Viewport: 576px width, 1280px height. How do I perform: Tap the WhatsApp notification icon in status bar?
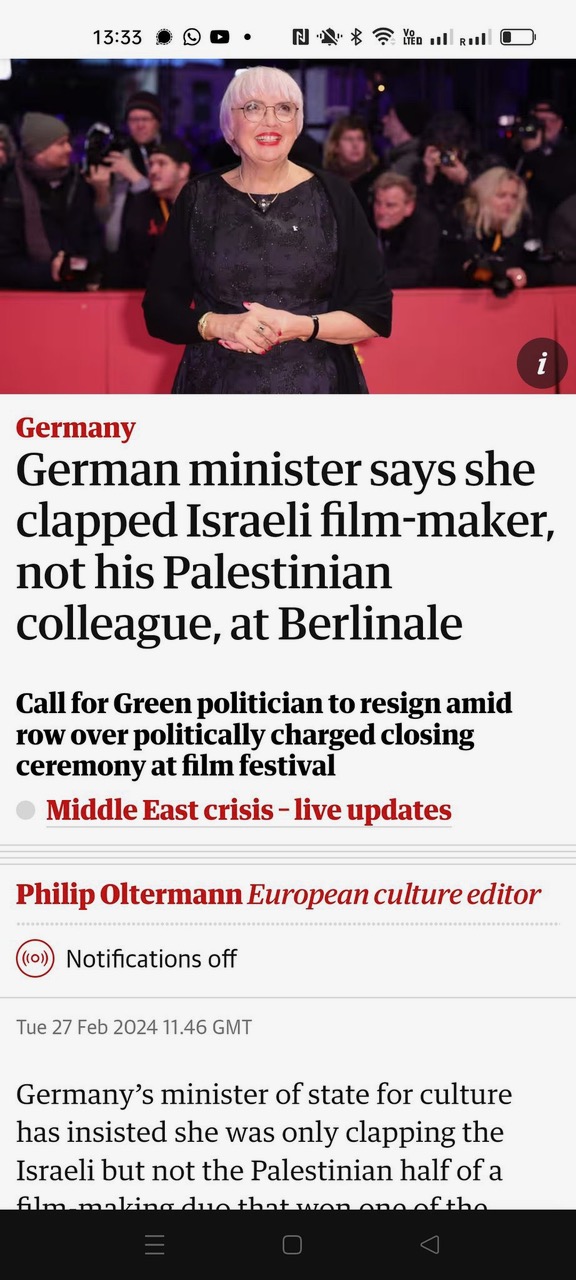(x=191, y=37)
